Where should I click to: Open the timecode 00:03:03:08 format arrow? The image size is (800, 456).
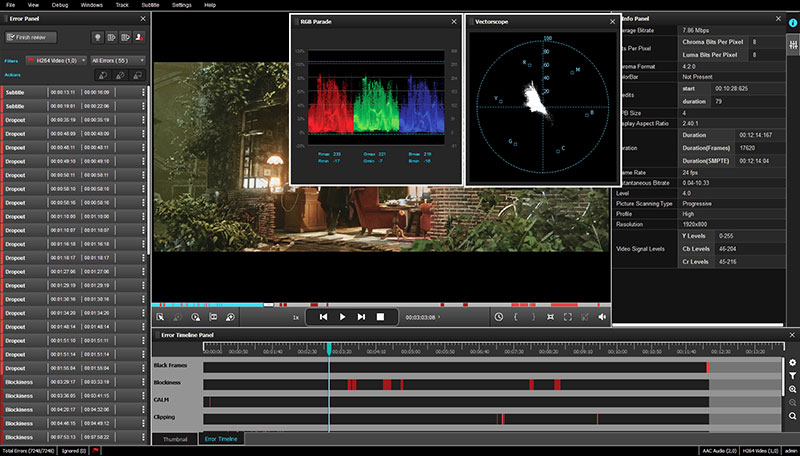(x=439, y=317)
